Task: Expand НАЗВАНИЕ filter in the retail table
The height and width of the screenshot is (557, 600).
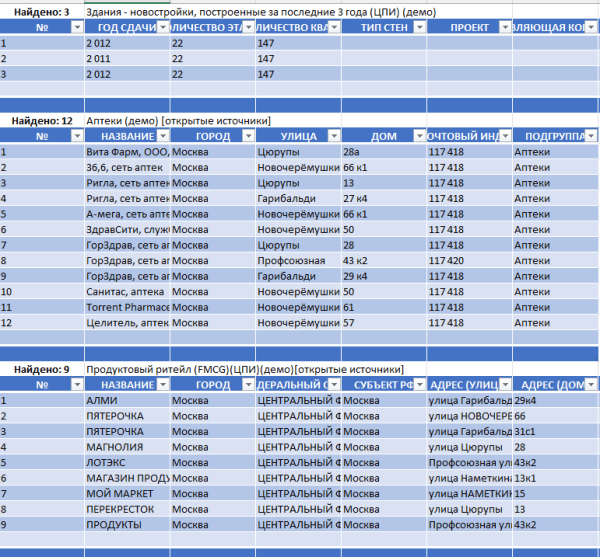Action: click(x=162, y=385)
